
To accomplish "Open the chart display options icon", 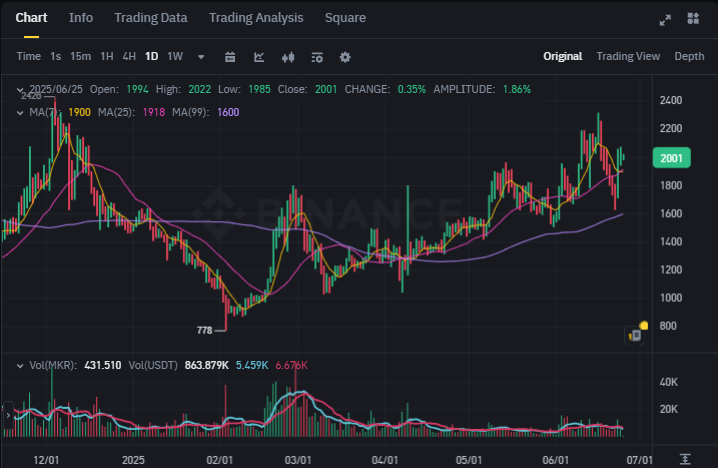I will (317, 57).
